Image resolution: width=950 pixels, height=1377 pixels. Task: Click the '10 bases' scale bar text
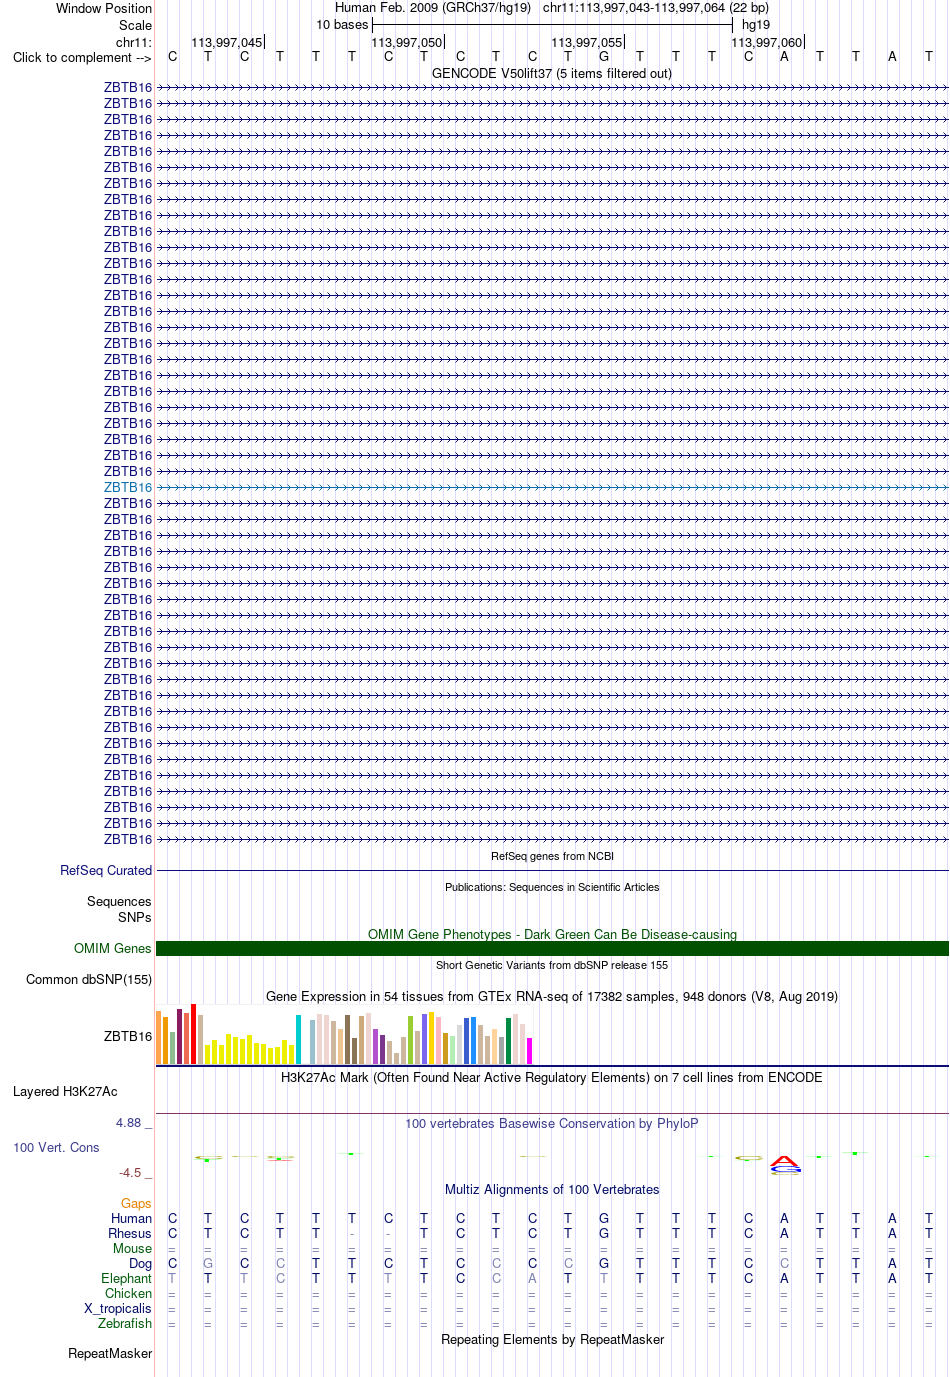tap(342, 24)
